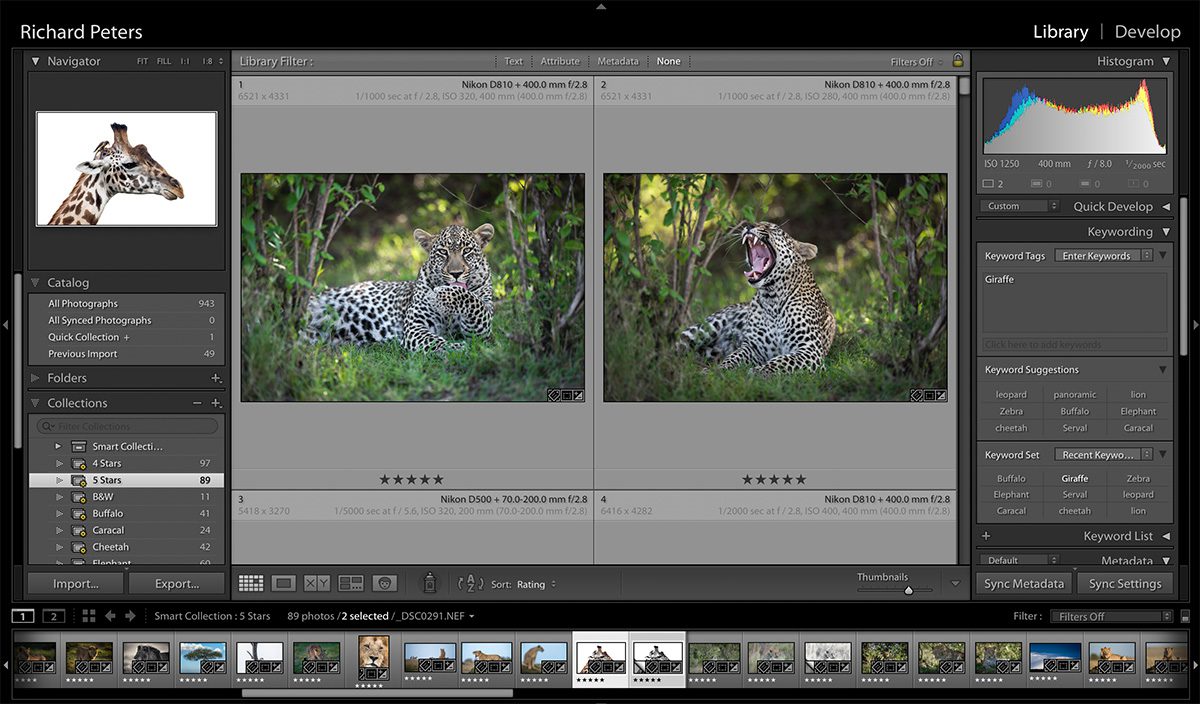
Task: Enable Text library filter
Action: (x=513, y=62)
